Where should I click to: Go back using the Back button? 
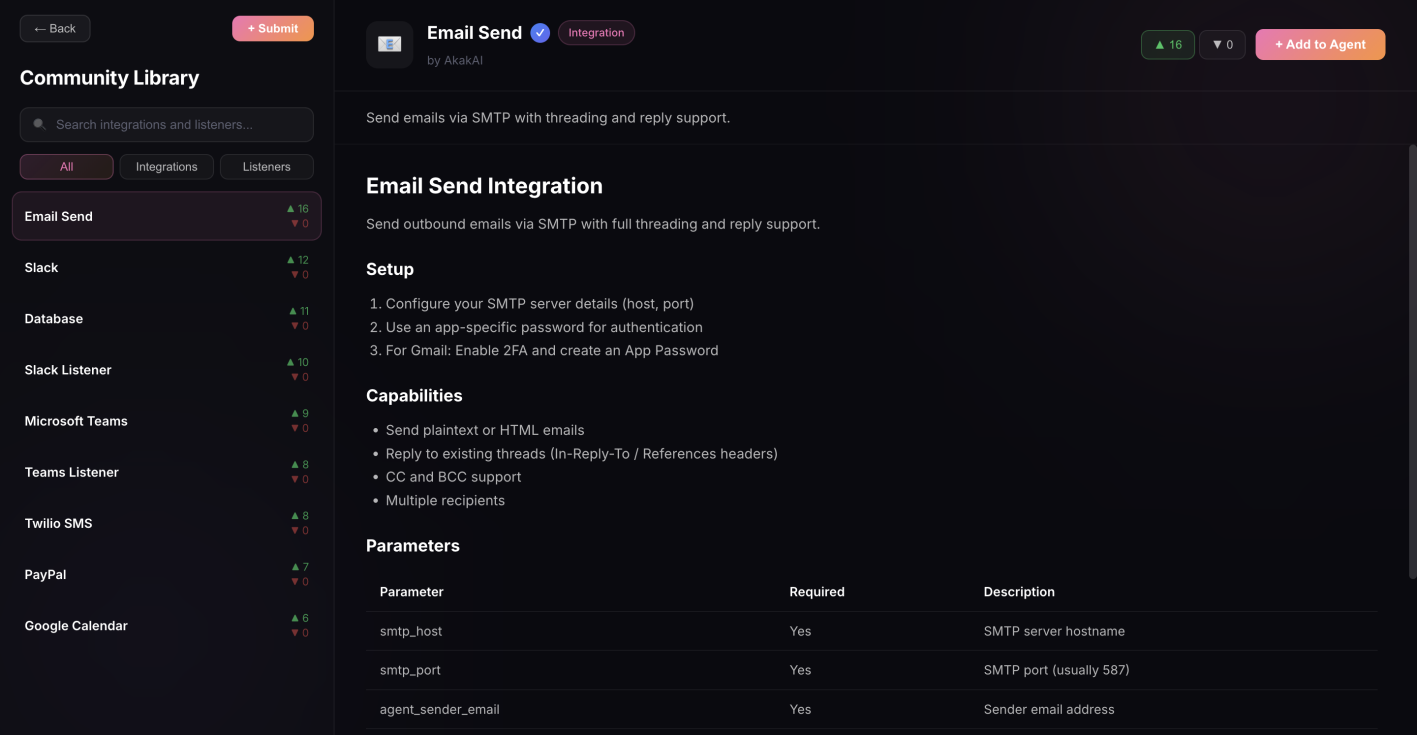[x=55, y=29]
